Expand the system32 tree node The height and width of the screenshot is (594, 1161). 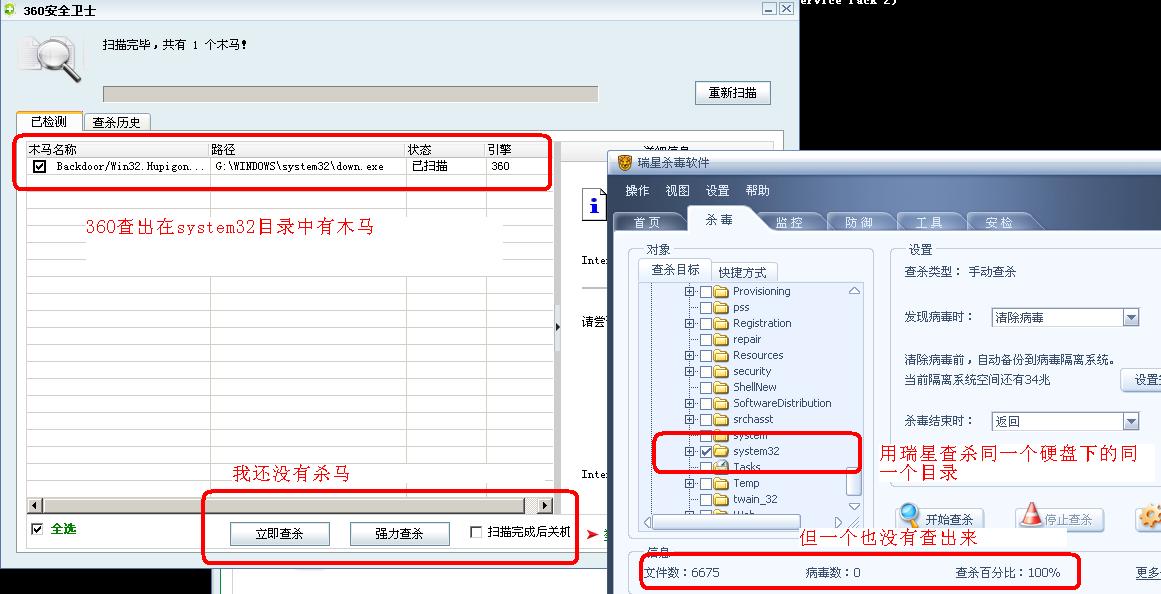(689, 451)
